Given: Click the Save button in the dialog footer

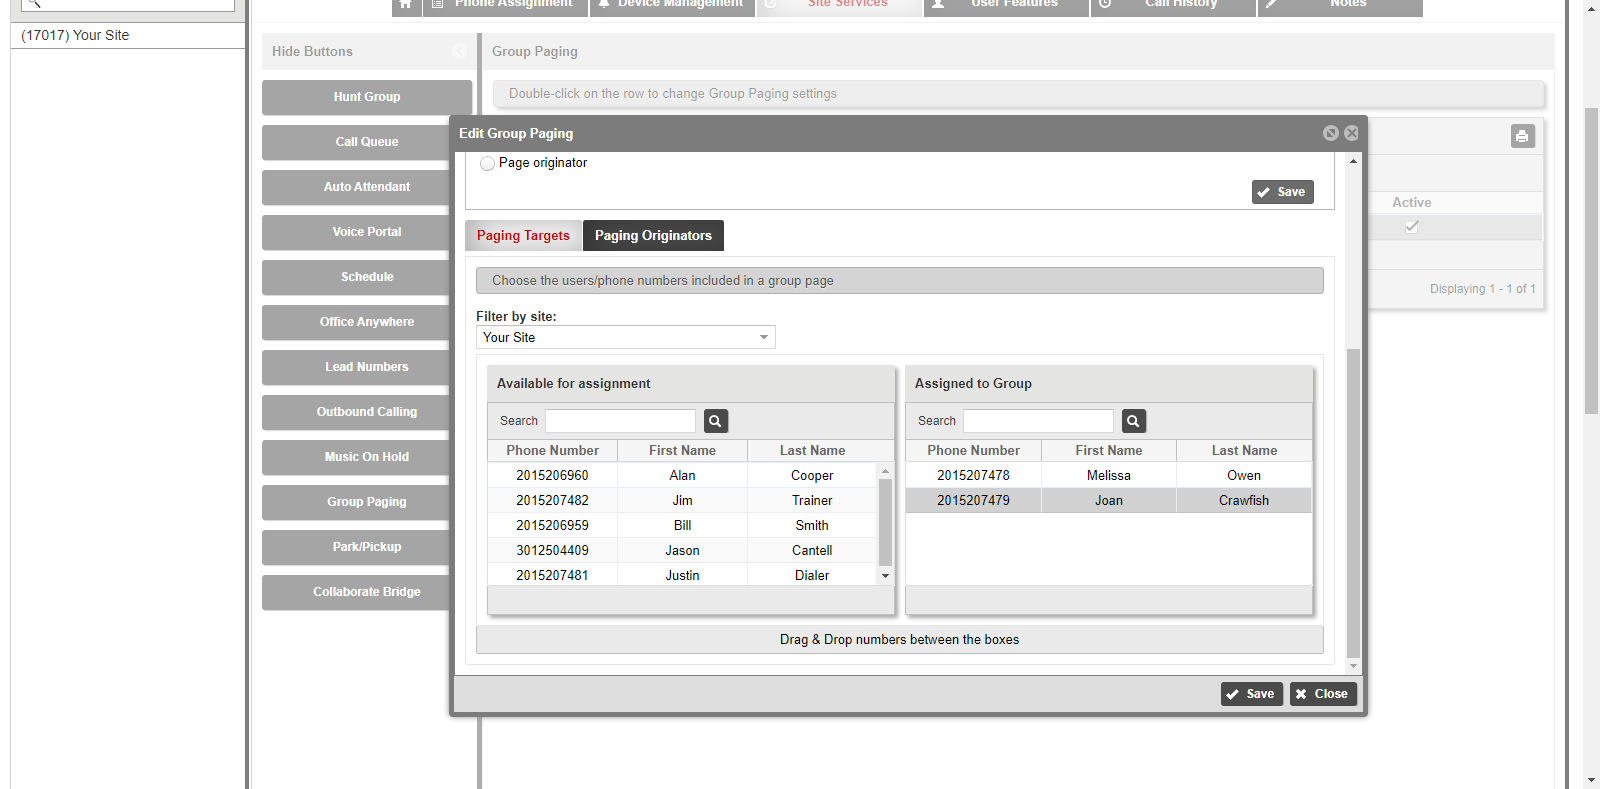Looking at the screenshot, I should 1251,694.
